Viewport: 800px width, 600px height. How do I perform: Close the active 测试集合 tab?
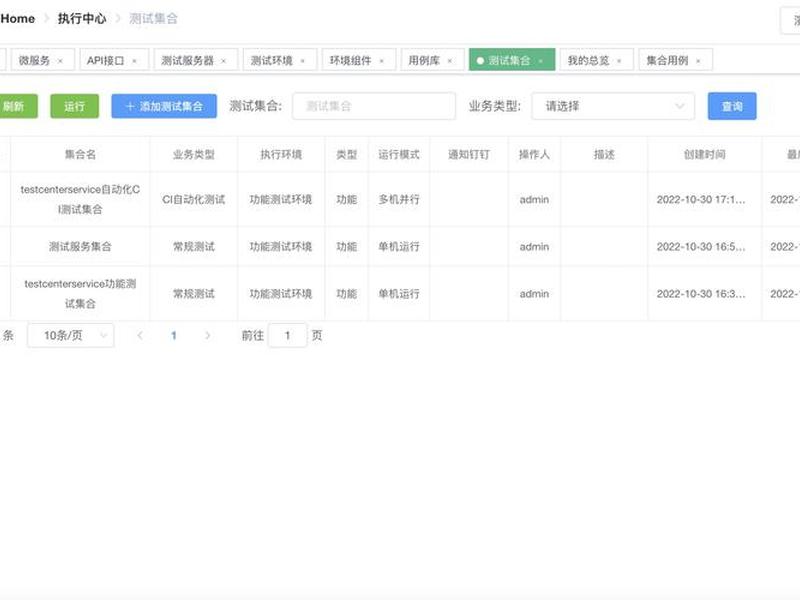(540, 61)
